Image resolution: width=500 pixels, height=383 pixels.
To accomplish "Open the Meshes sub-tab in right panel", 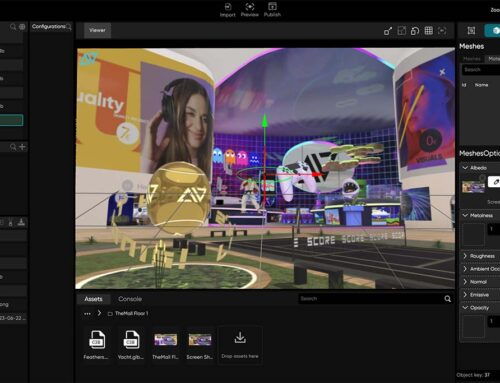I will 472,59.
